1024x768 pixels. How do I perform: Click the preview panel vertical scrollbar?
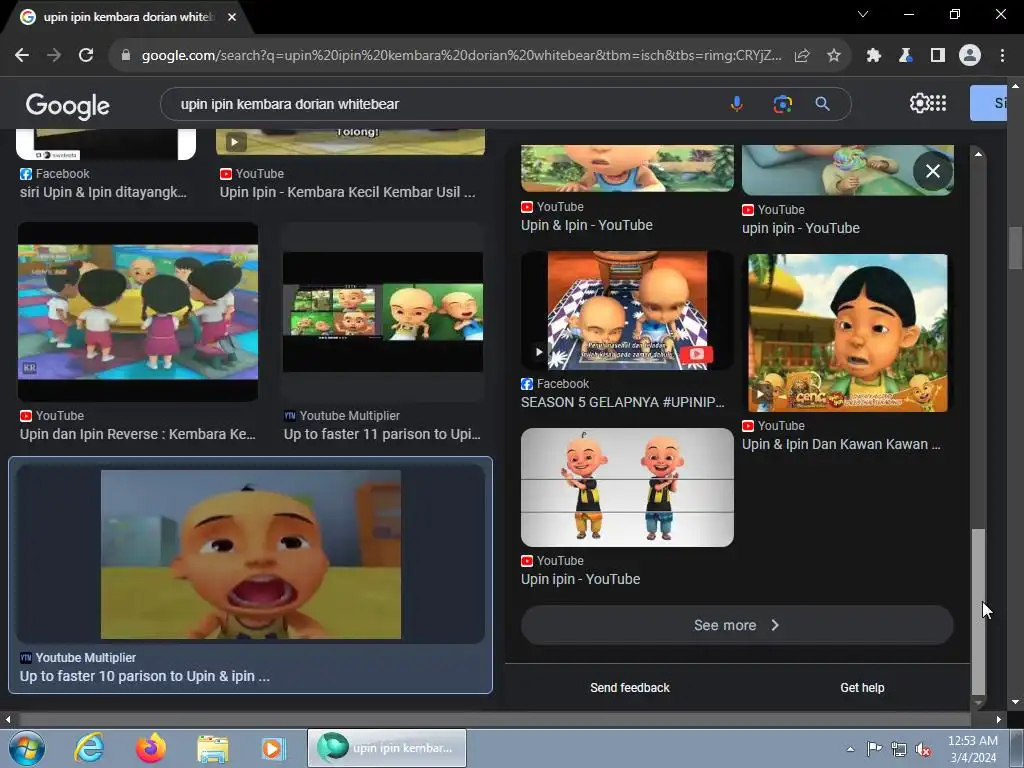pyautogui.click(x=978, y=611)
